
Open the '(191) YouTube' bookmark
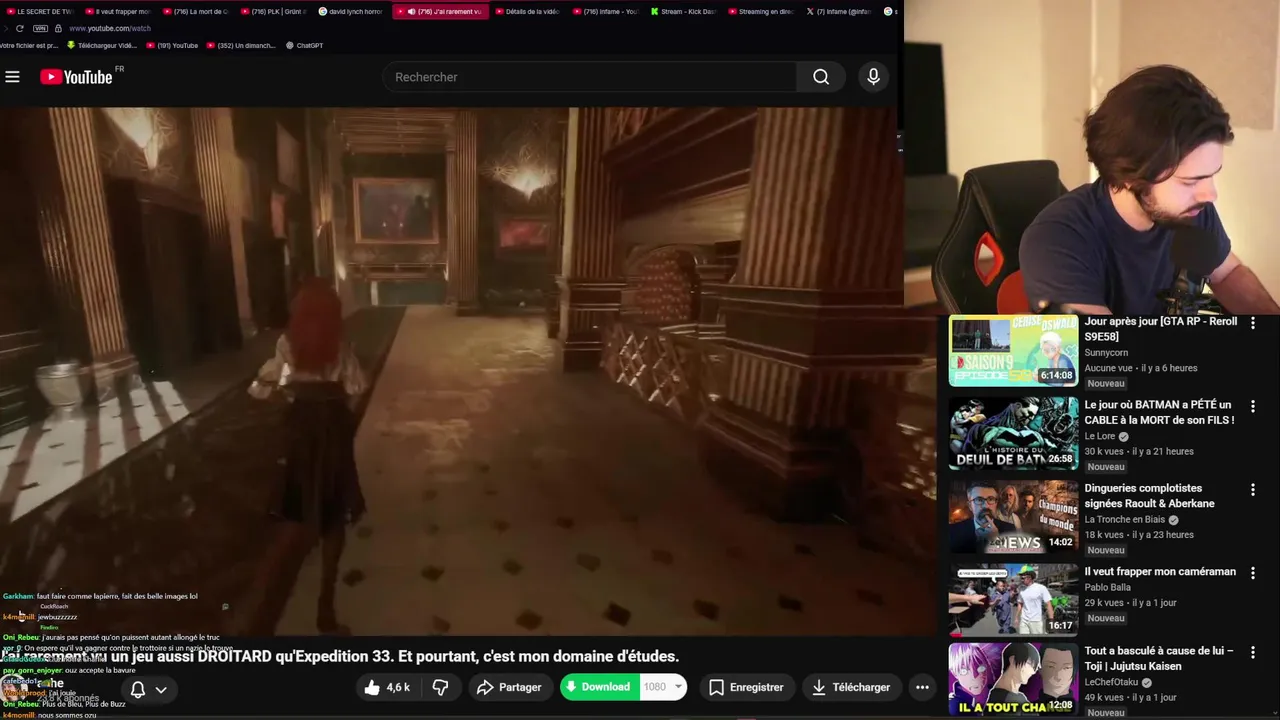click(x=172, y=45)
